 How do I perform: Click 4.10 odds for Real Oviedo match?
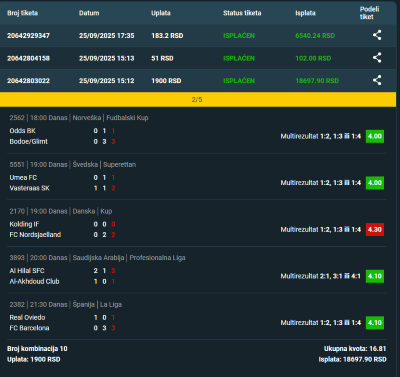tap(375, 323)
